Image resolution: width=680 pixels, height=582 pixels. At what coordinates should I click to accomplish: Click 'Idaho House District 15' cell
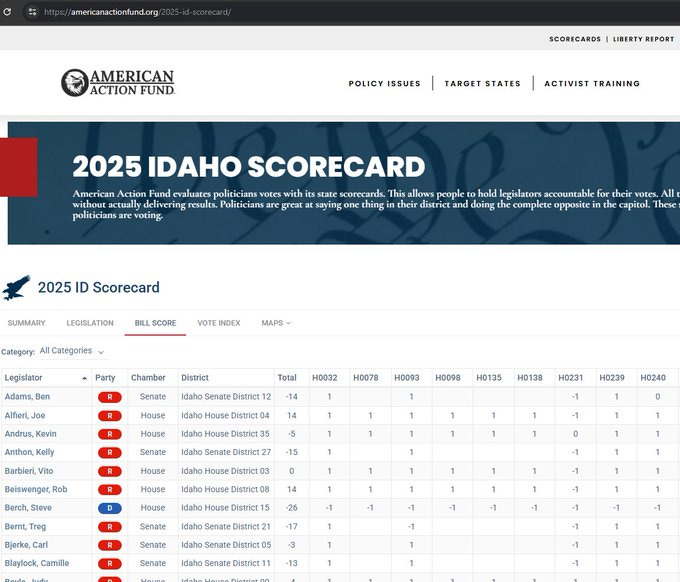click(x=225, y=507)
